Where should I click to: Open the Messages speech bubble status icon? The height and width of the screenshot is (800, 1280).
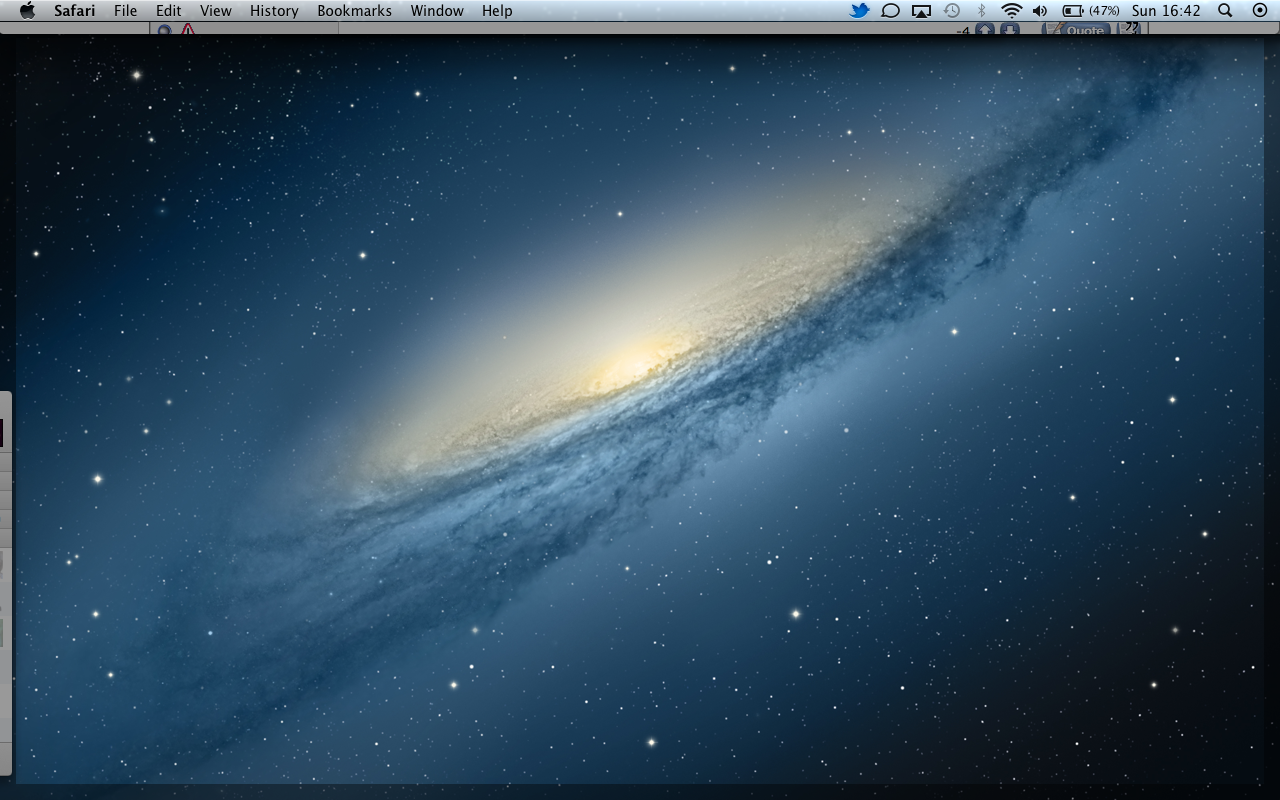890,11
